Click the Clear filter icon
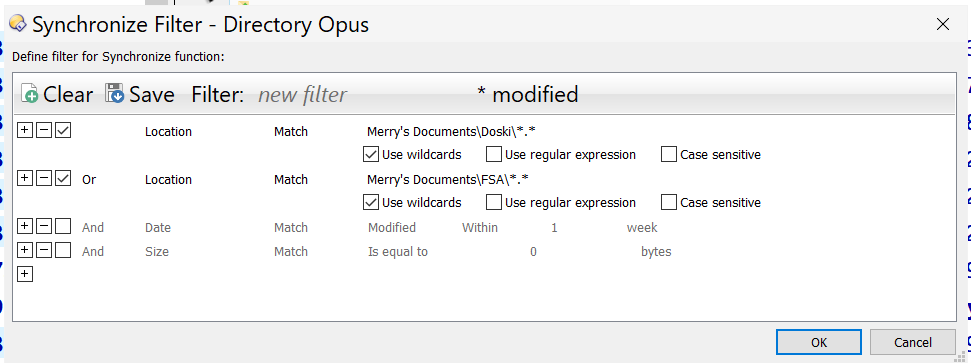The width and height of the screenshot is (971, 363). click(x=29, y=94)
